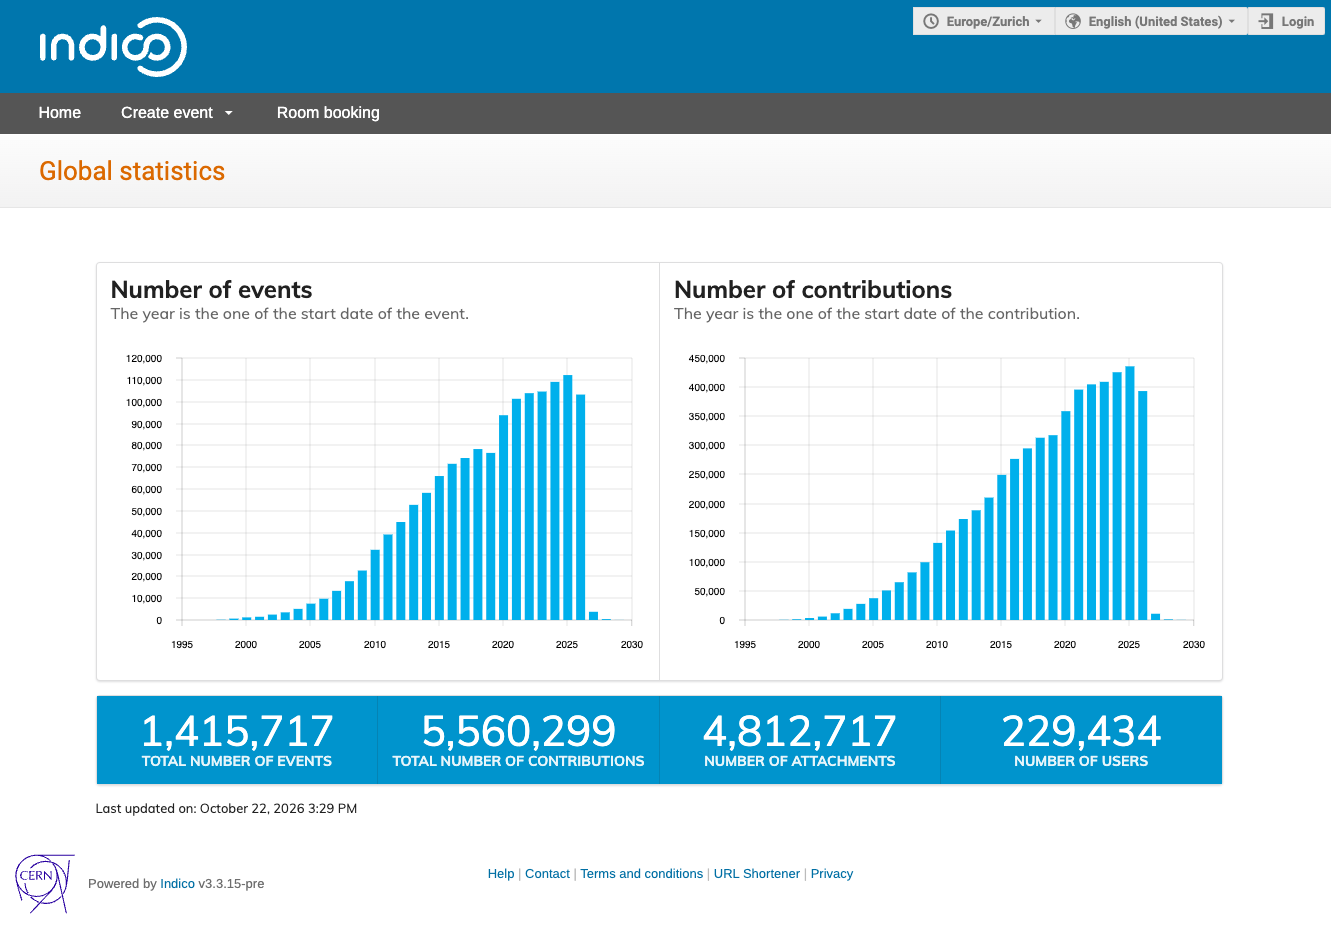This screenshot has height=929, width=1331.
Task: Click the 4,812,717 attachments figure
Action: tap(800, 731)
